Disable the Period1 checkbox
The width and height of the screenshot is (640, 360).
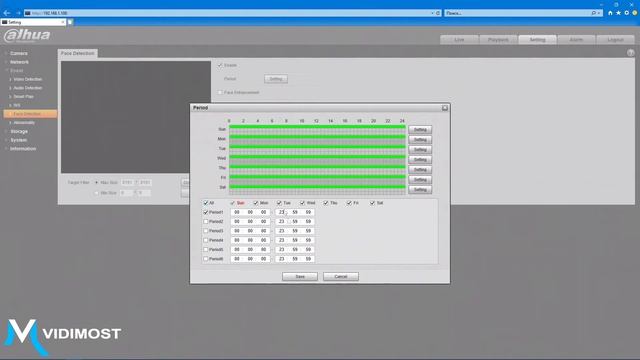[x=206, y=212]
